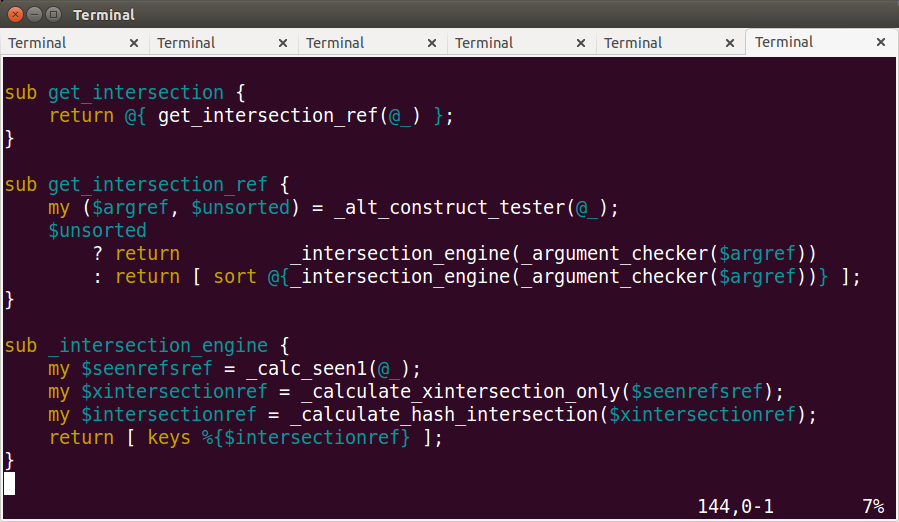
Task: Close the Terminal window
Action: (x=14, y=14)
